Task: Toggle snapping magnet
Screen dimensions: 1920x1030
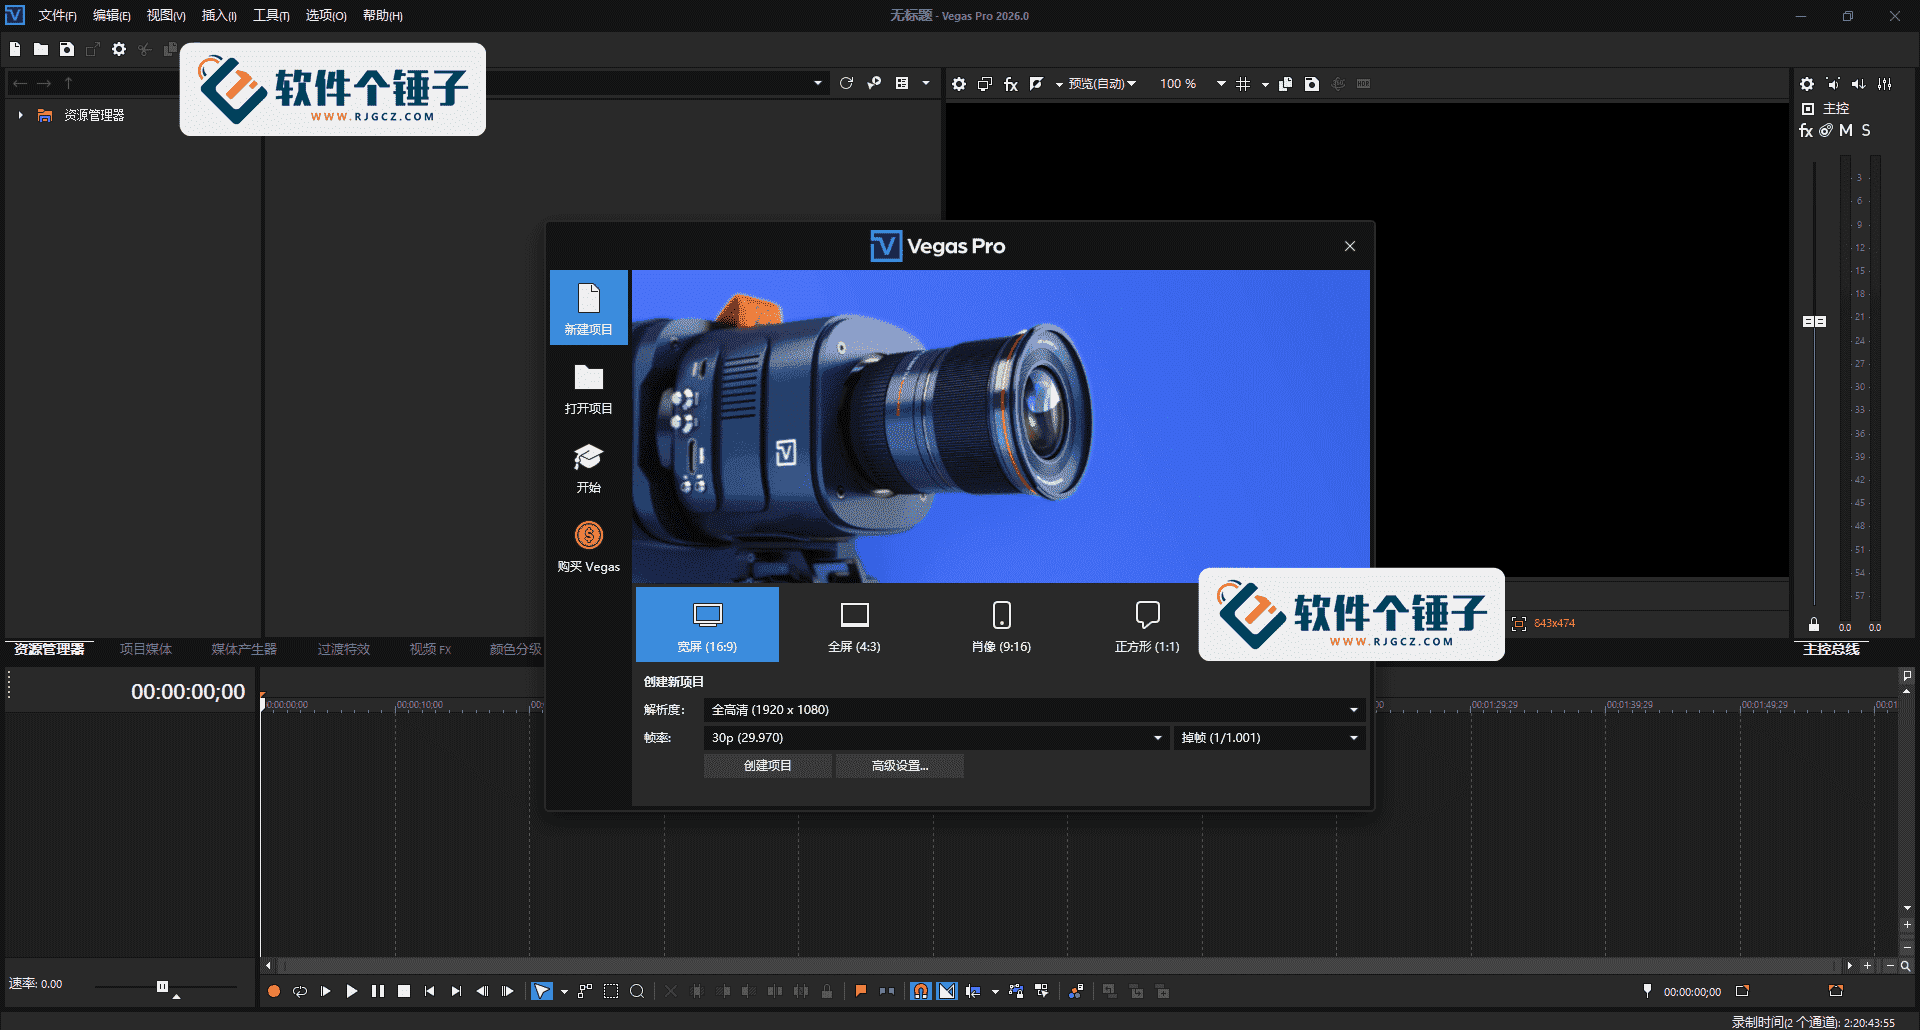Action: [921, 991]
